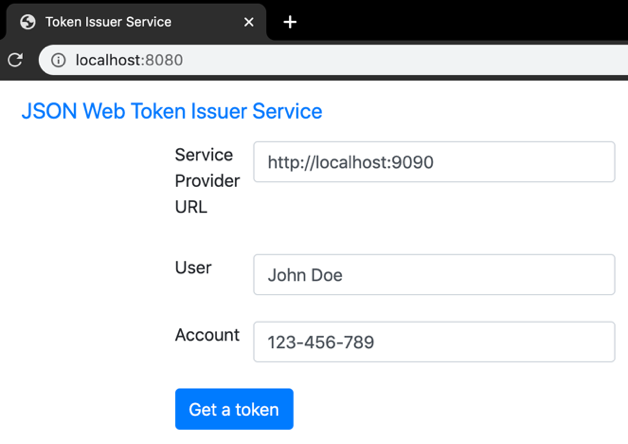Click the localhost host text in the address bar
The image size is (628, 444).
tap(109, 60)
